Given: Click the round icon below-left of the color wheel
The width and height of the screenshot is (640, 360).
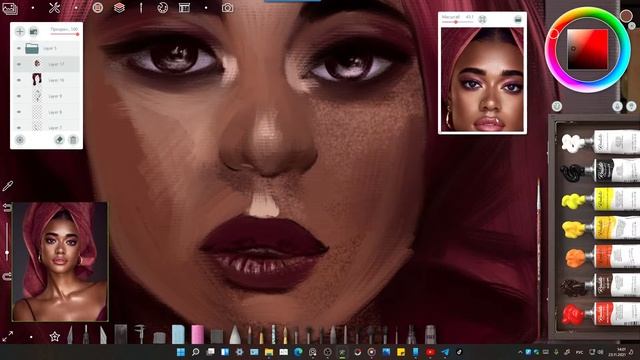Looking at the screenshot, I should pyautogui.click(x=557, y=106).
